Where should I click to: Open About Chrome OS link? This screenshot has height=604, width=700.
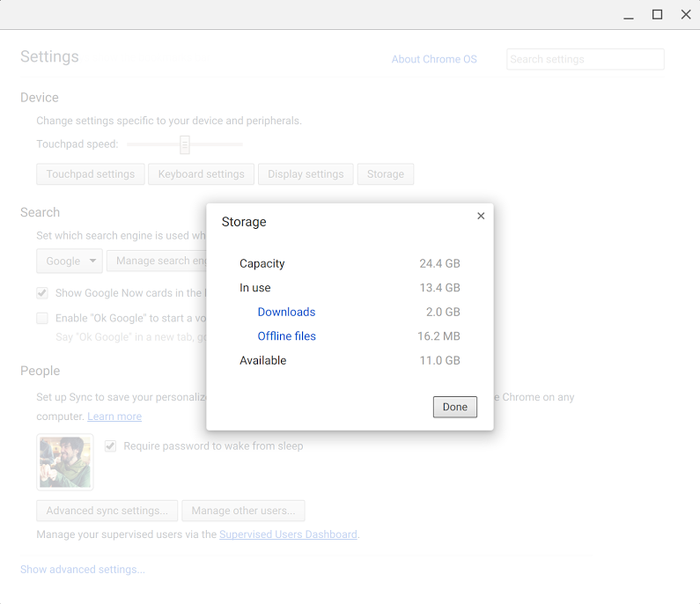coord(434,59)
